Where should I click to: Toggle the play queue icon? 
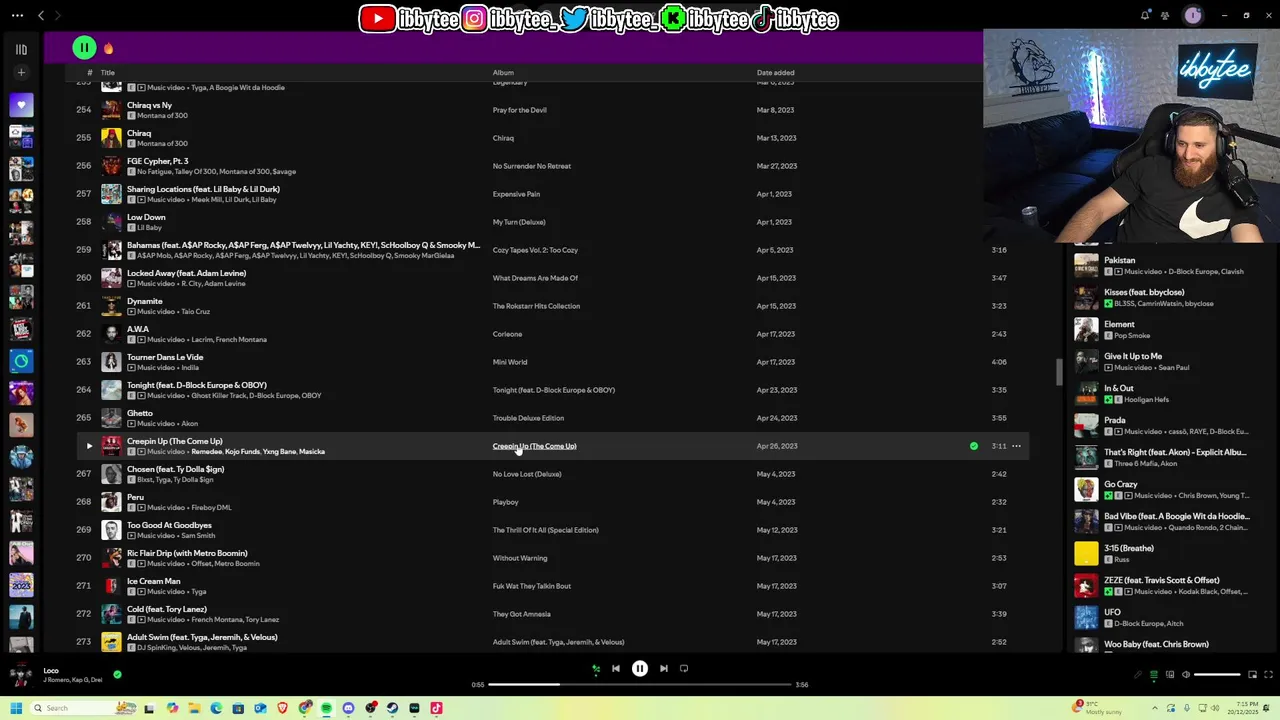(x=1153, y=675)
